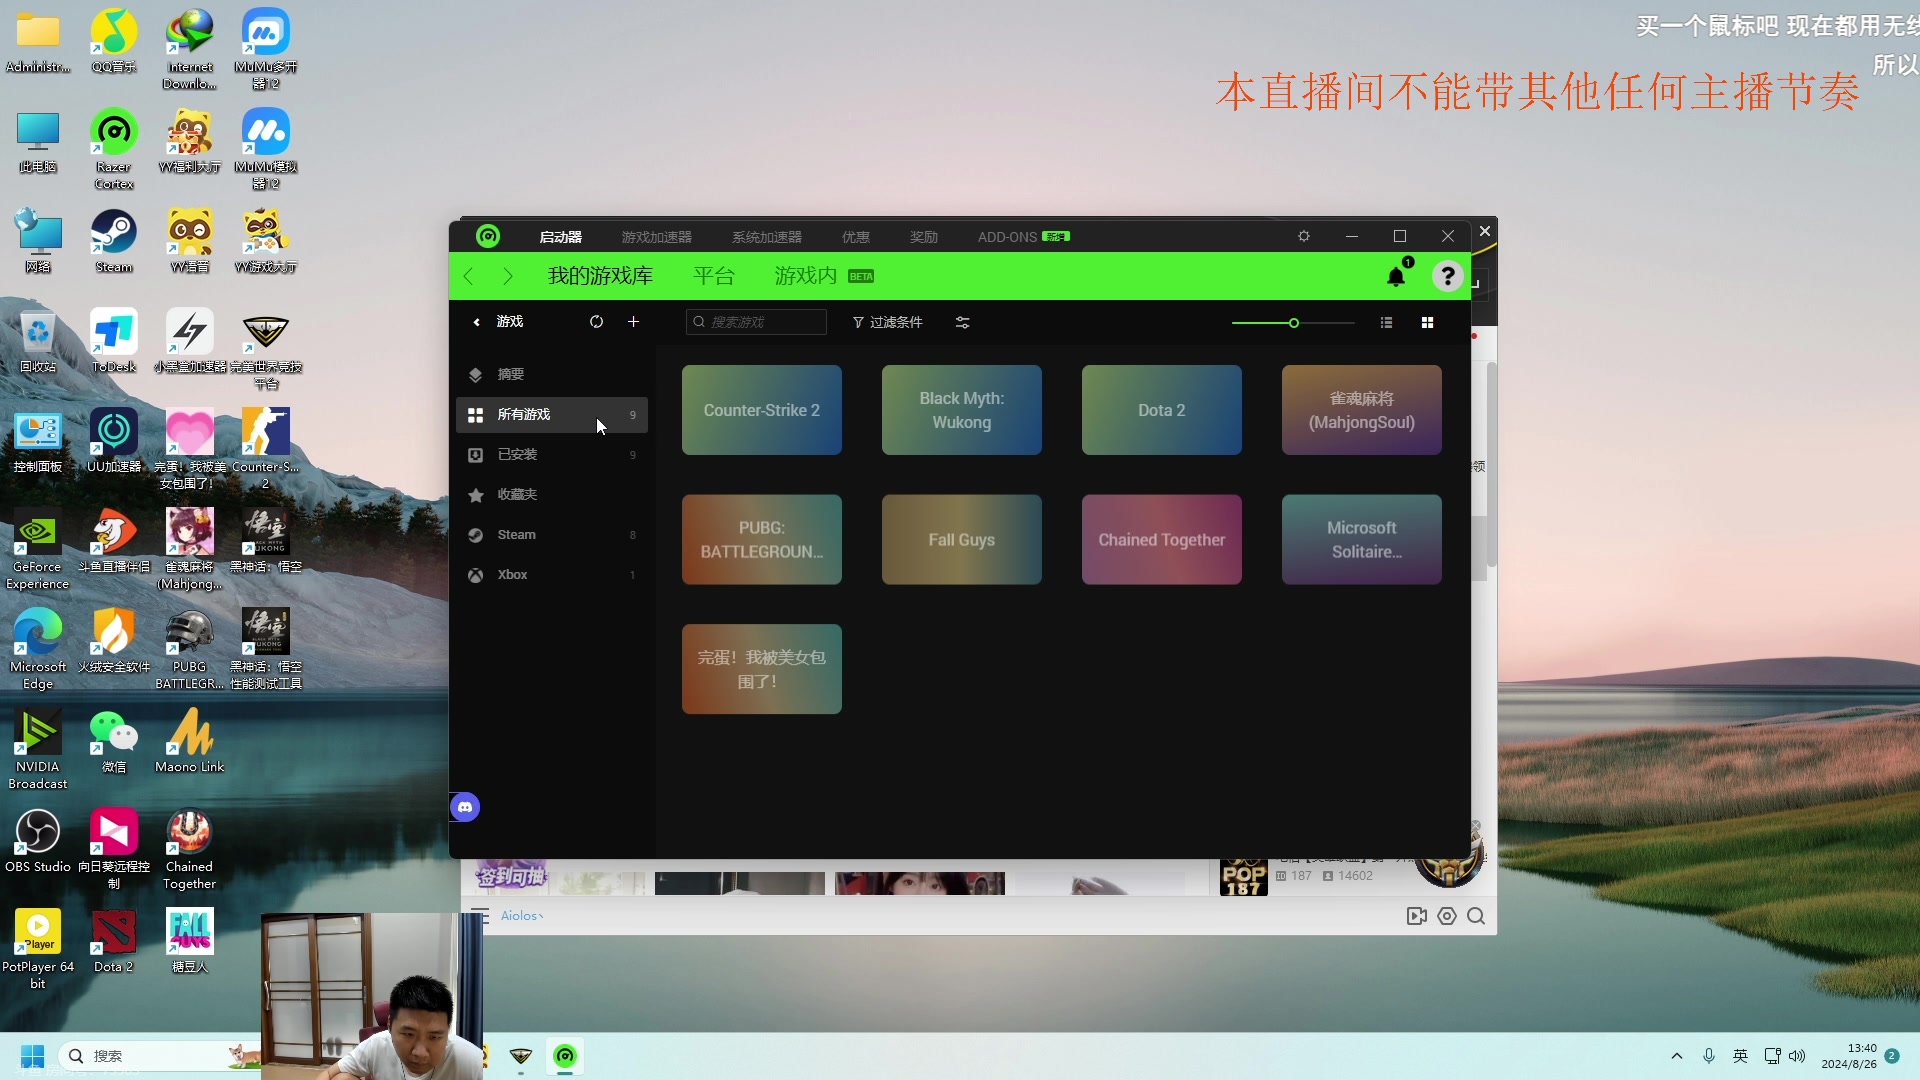
Task: Click 游戏加速器 tab in launcher
Action: click(x=657, y=236)
